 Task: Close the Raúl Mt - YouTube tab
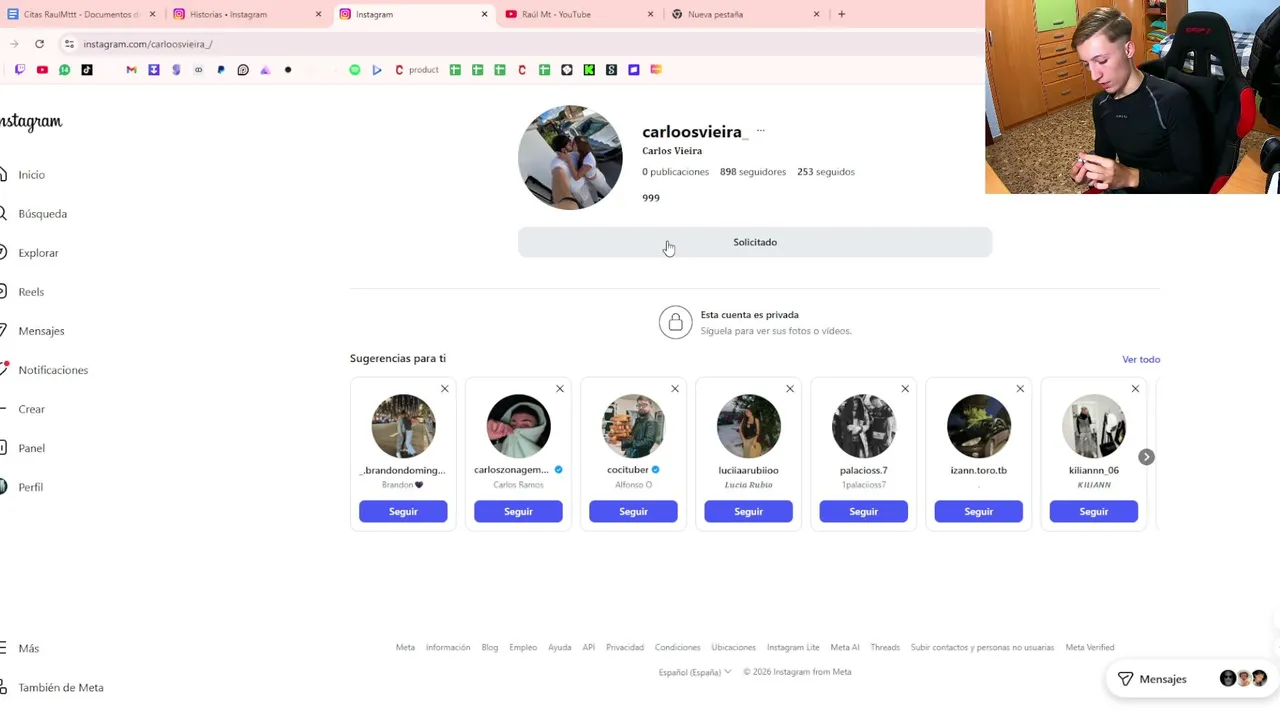click(650, 14)
